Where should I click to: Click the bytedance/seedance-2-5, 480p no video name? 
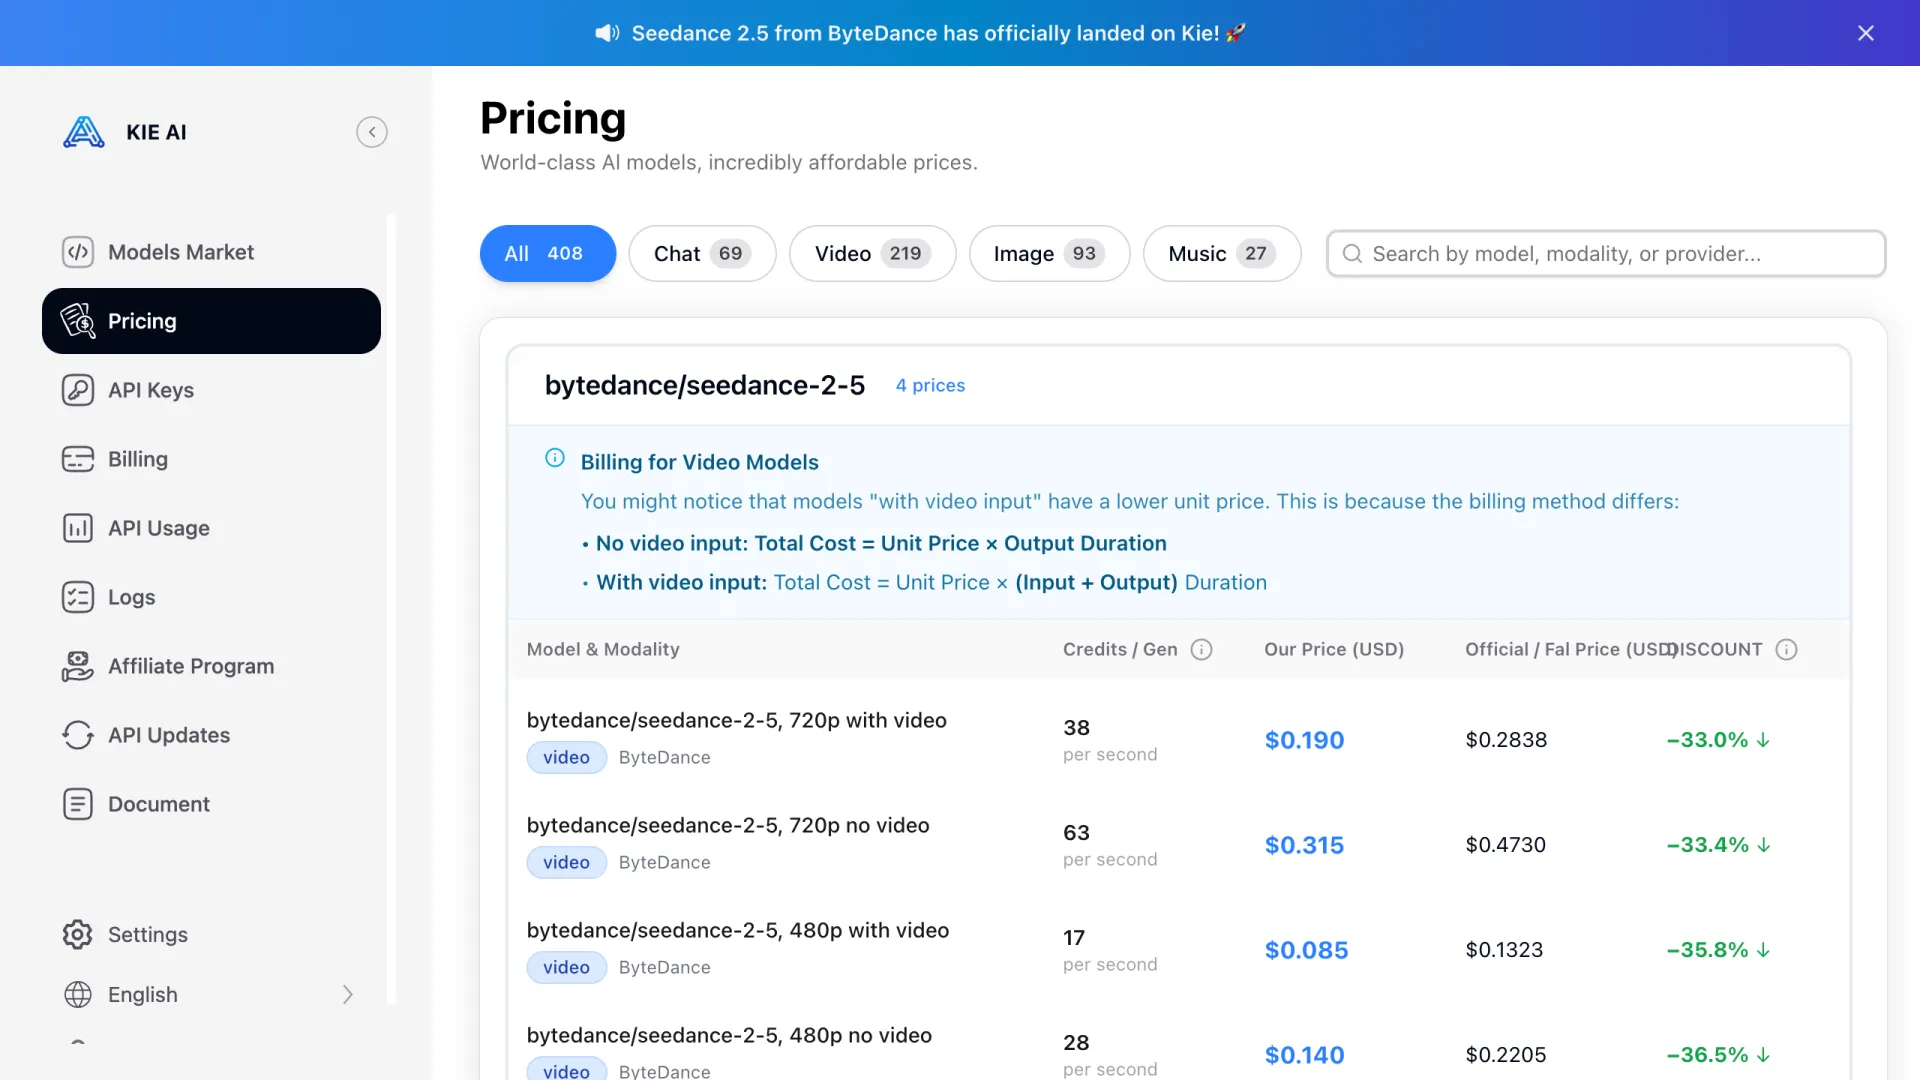click(729, 1036)
